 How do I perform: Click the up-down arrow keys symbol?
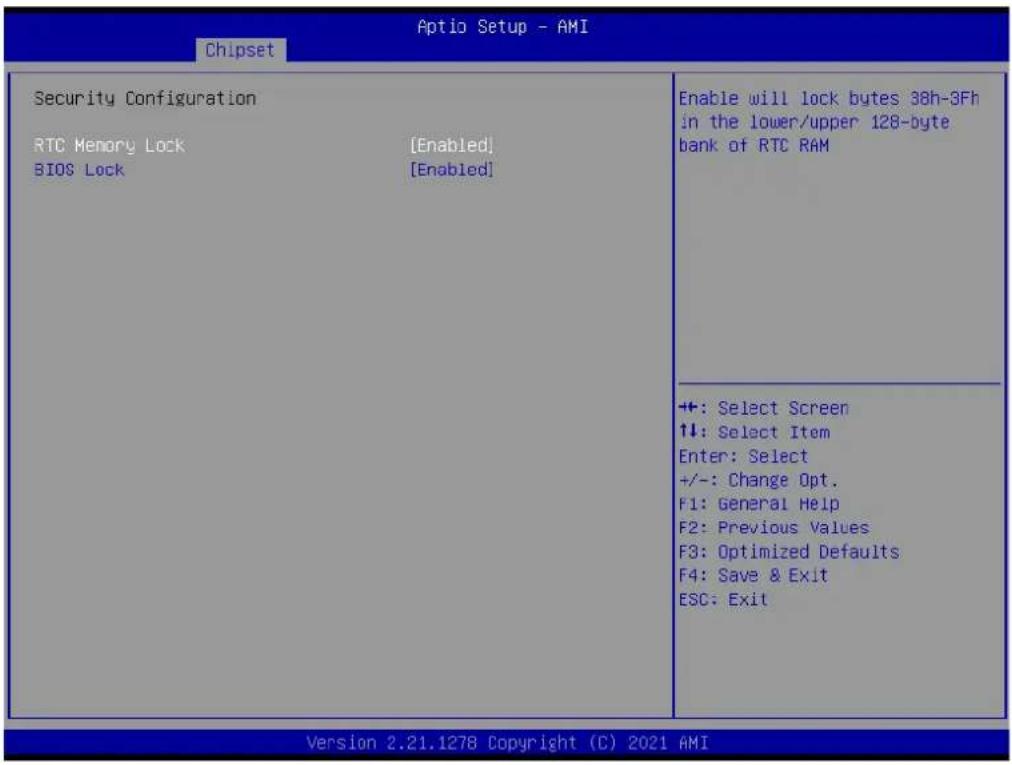(x=689, y=431)
